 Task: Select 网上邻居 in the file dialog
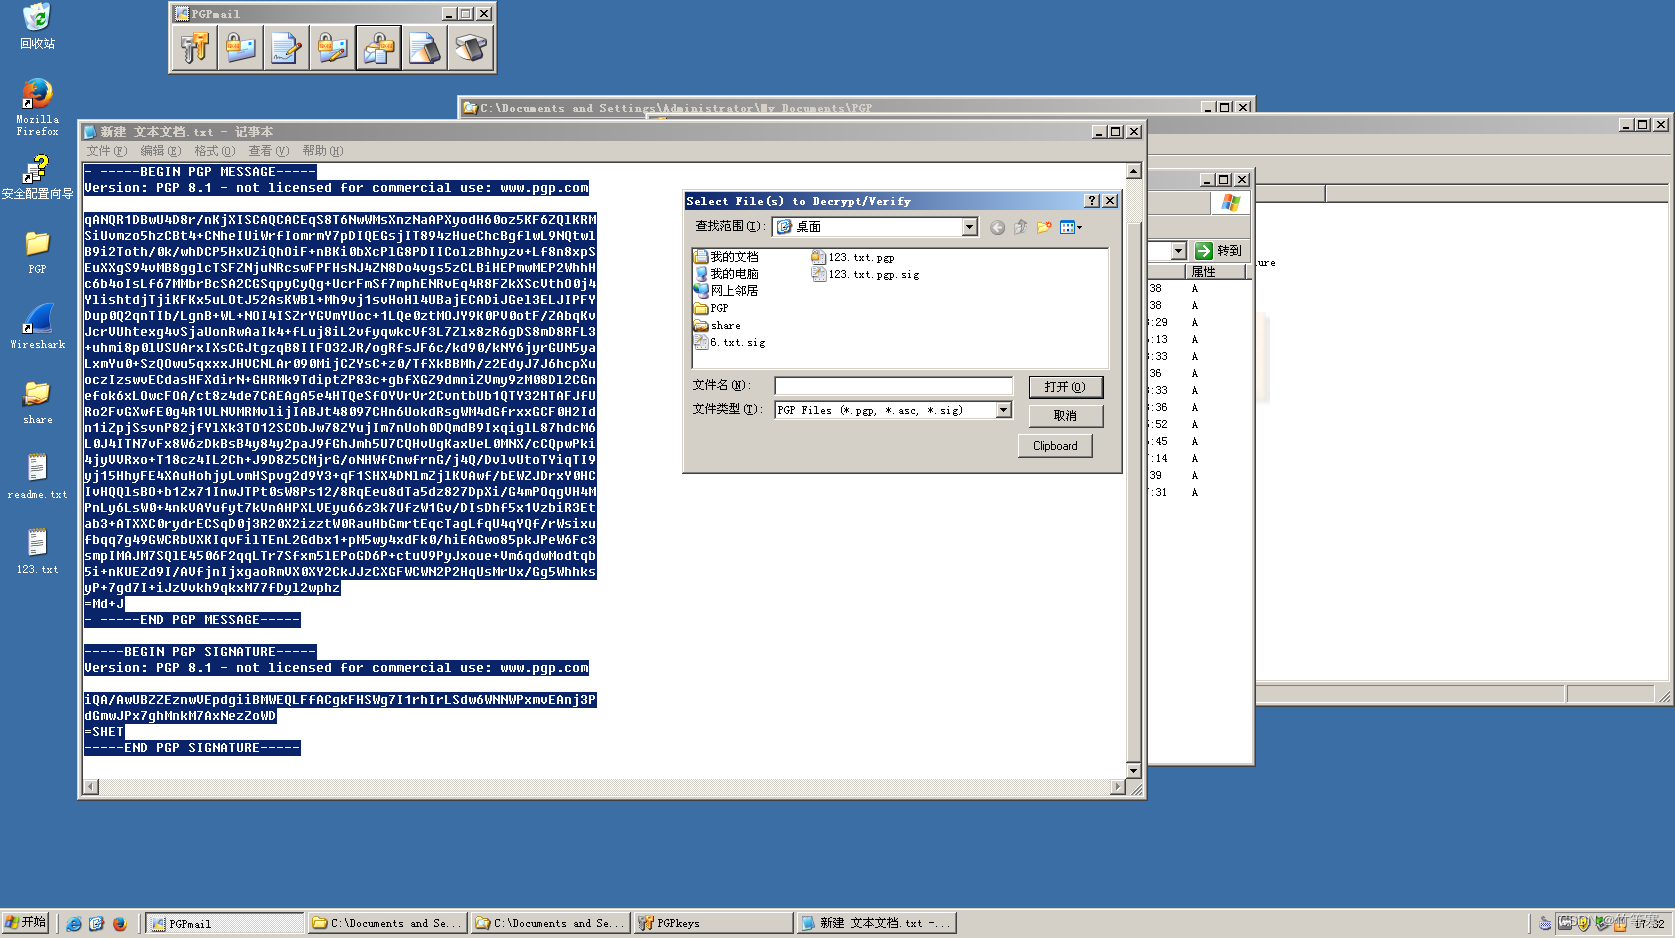pos(726,291)
